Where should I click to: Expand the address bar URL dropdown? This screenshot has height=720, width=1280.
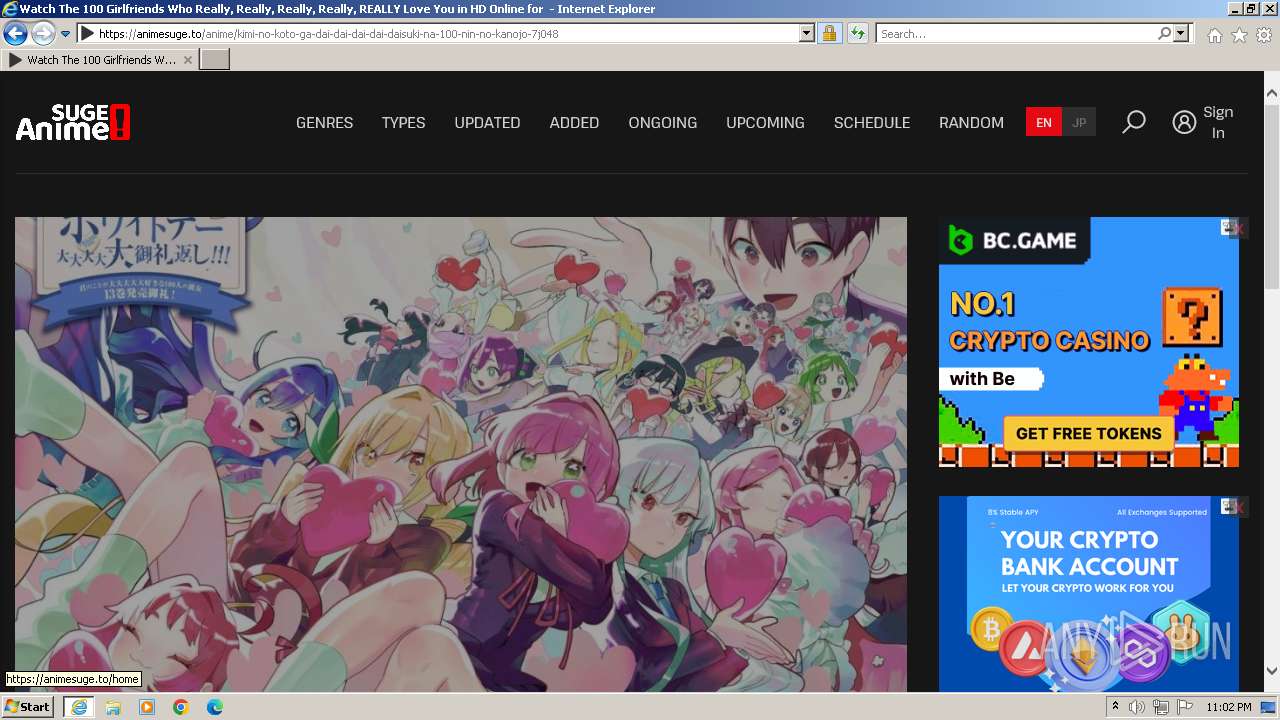807,33
